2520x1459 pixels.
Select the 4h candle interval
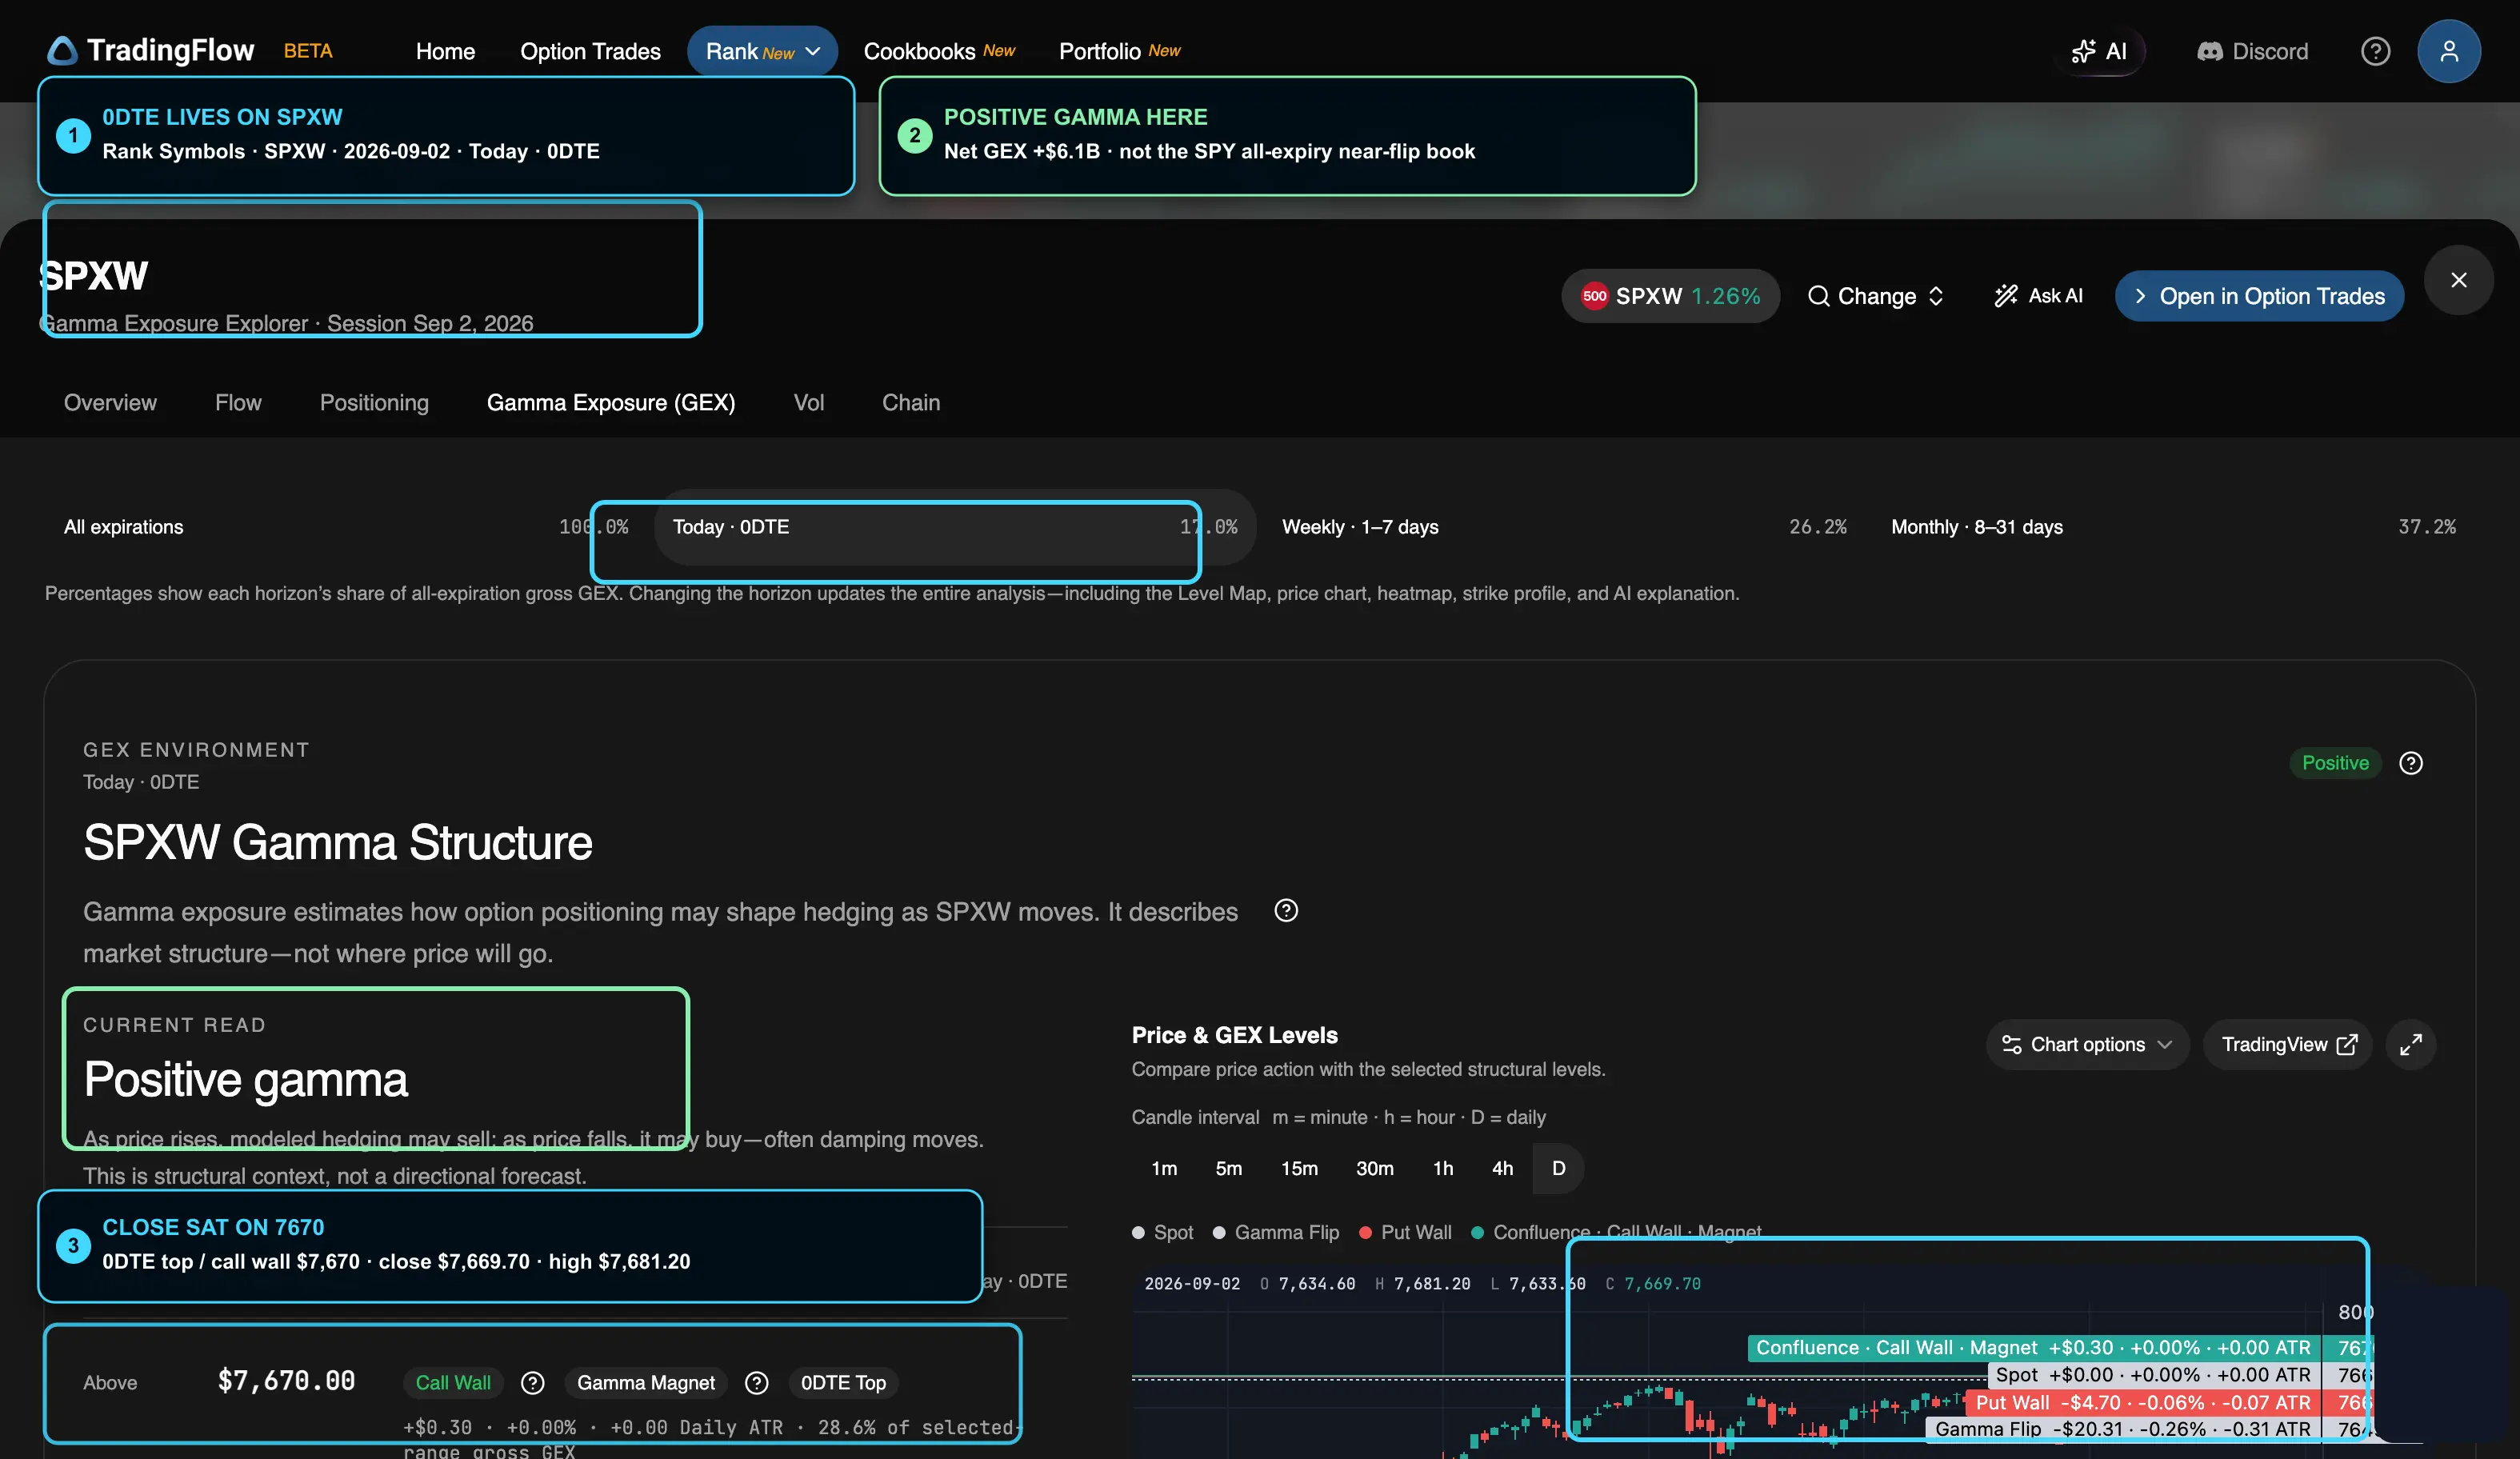pos(1502,1168)
